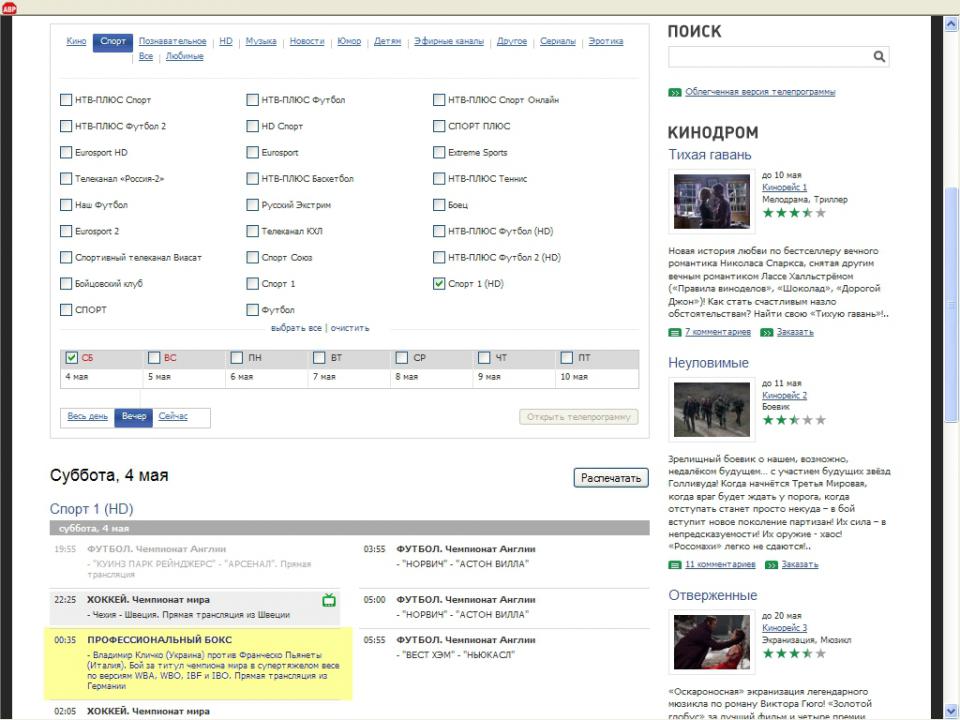
Task: Tick the ВС 5 мая day checkbox
Action: 154,358
